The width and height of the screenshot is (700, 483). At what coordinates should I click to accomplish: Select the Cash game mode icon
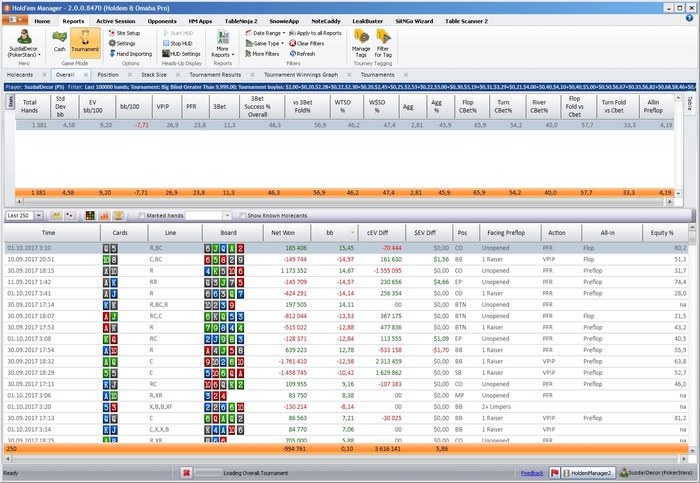59,41
